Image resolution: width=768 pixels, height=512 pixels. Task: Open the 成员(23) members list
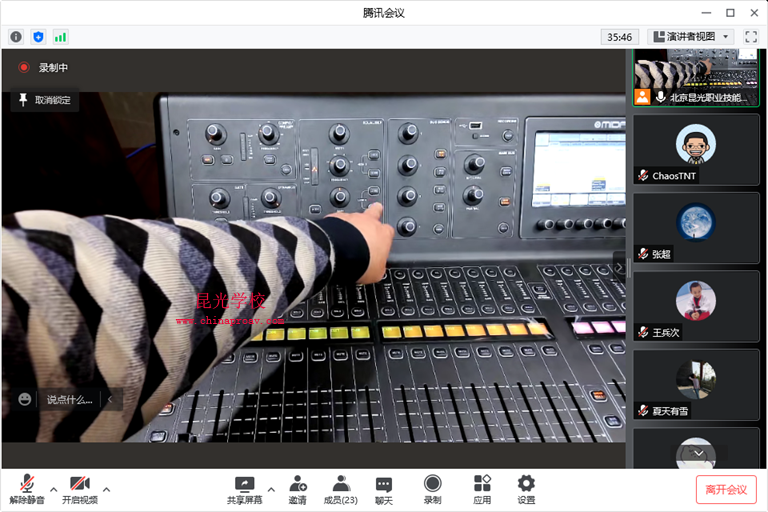341,489
